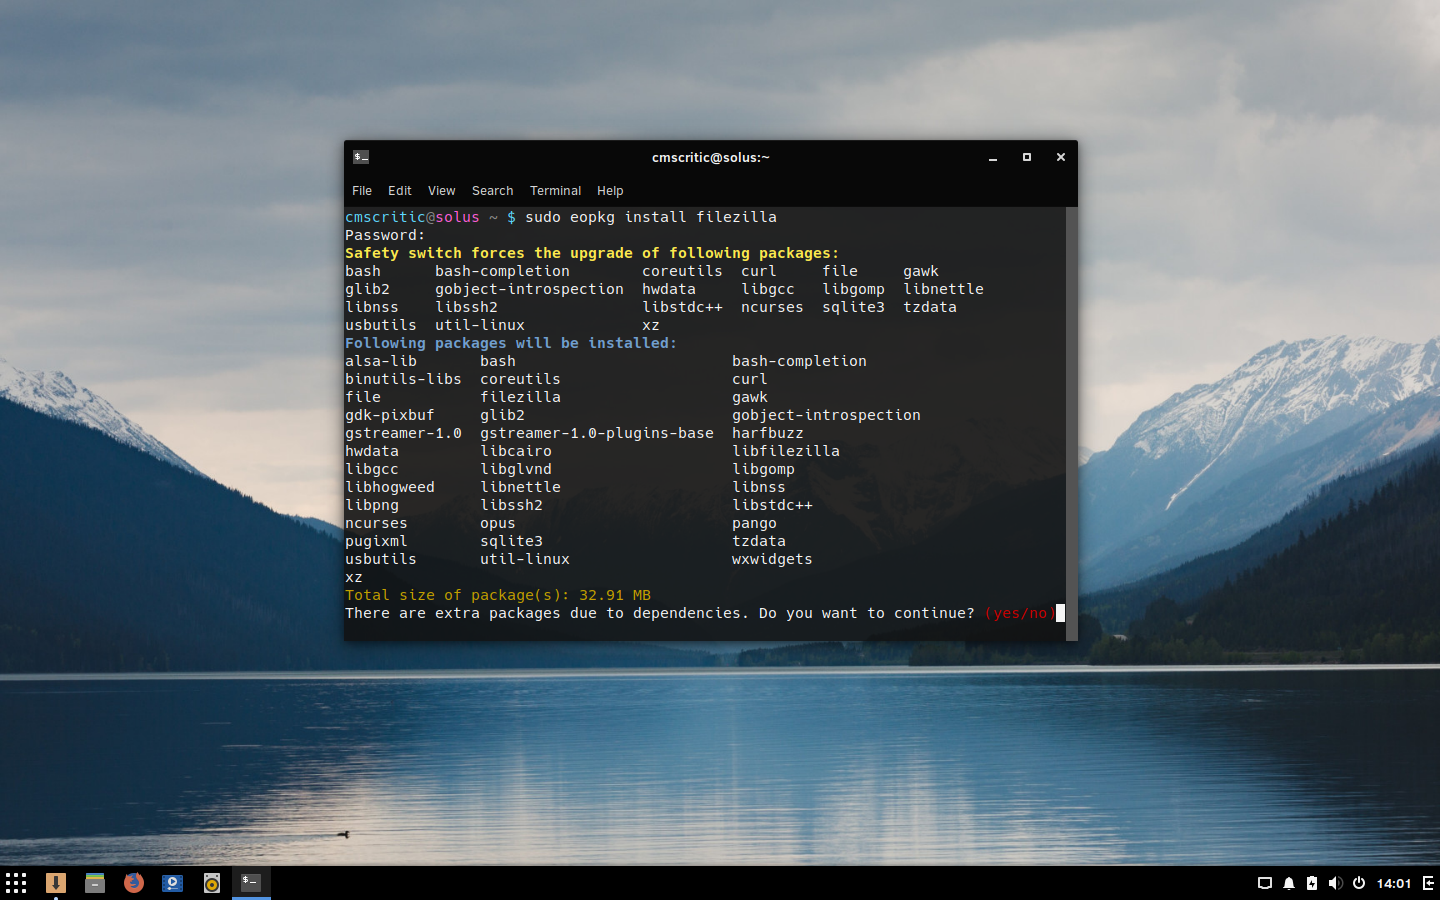Click 'libpng' package name

[x=372, y=505]
